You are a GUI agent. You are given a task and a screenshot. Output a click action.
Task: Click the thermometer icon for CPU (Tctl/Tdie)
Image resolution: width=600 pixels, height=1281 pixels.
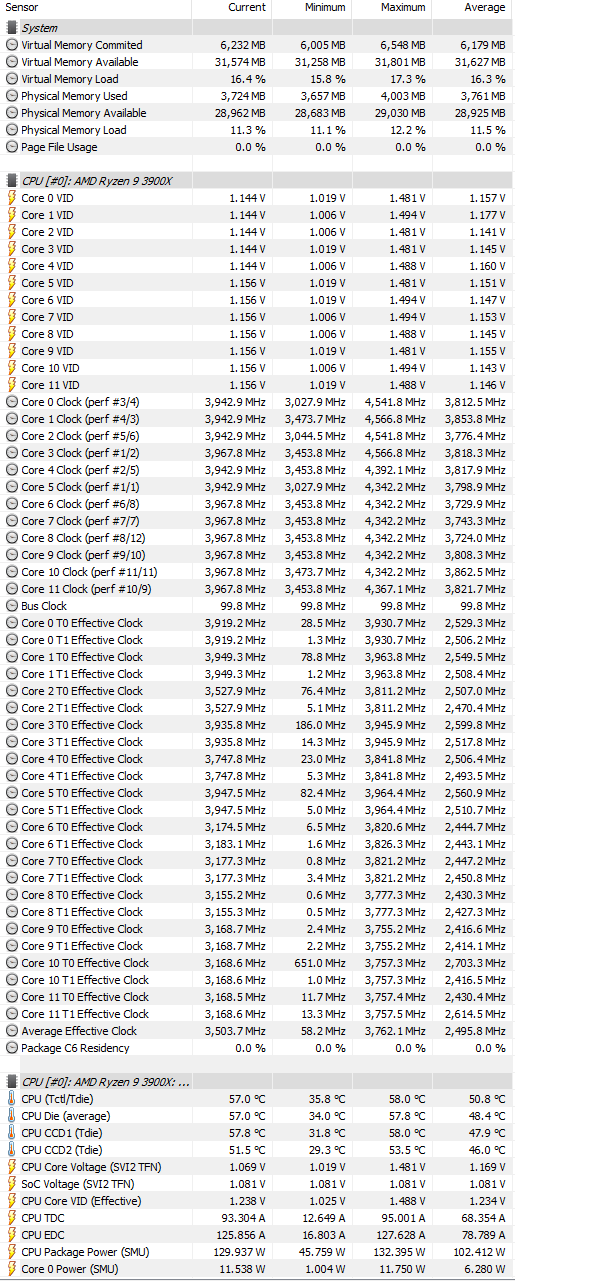(12, 1099)
